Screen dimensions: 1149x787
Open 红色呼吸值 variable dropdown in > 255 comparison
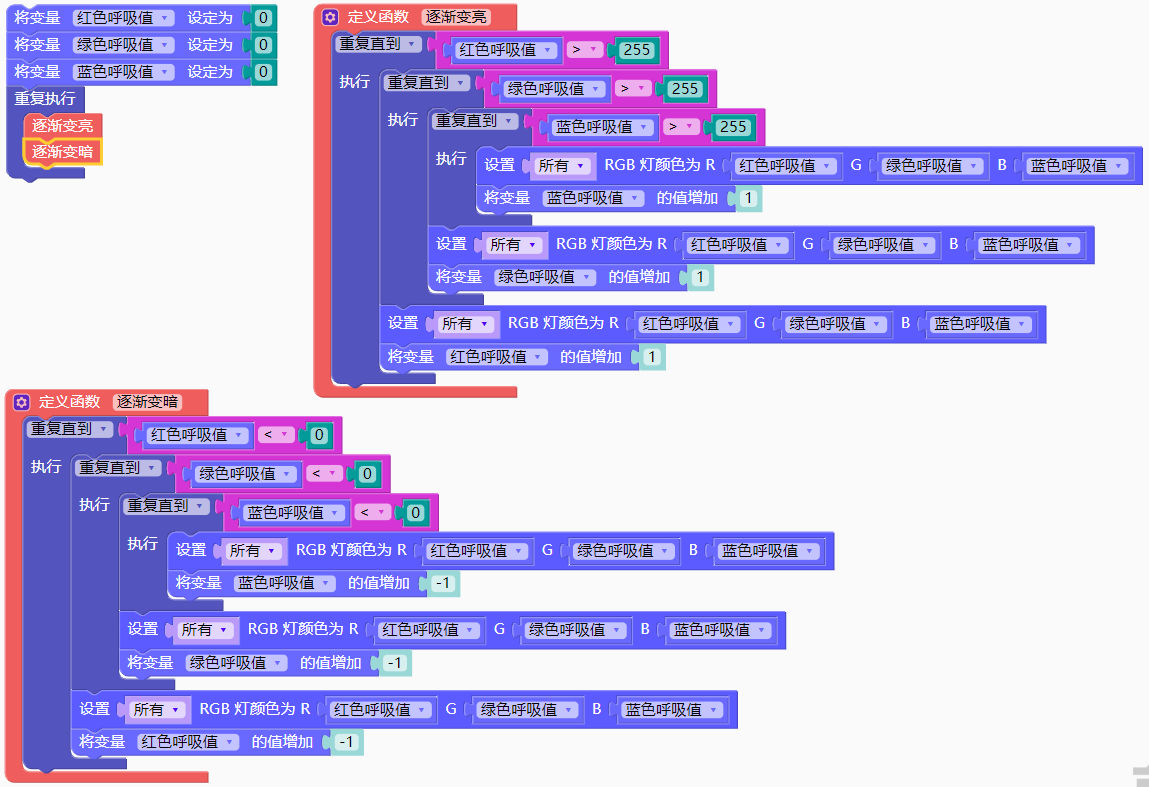point(505,50)
